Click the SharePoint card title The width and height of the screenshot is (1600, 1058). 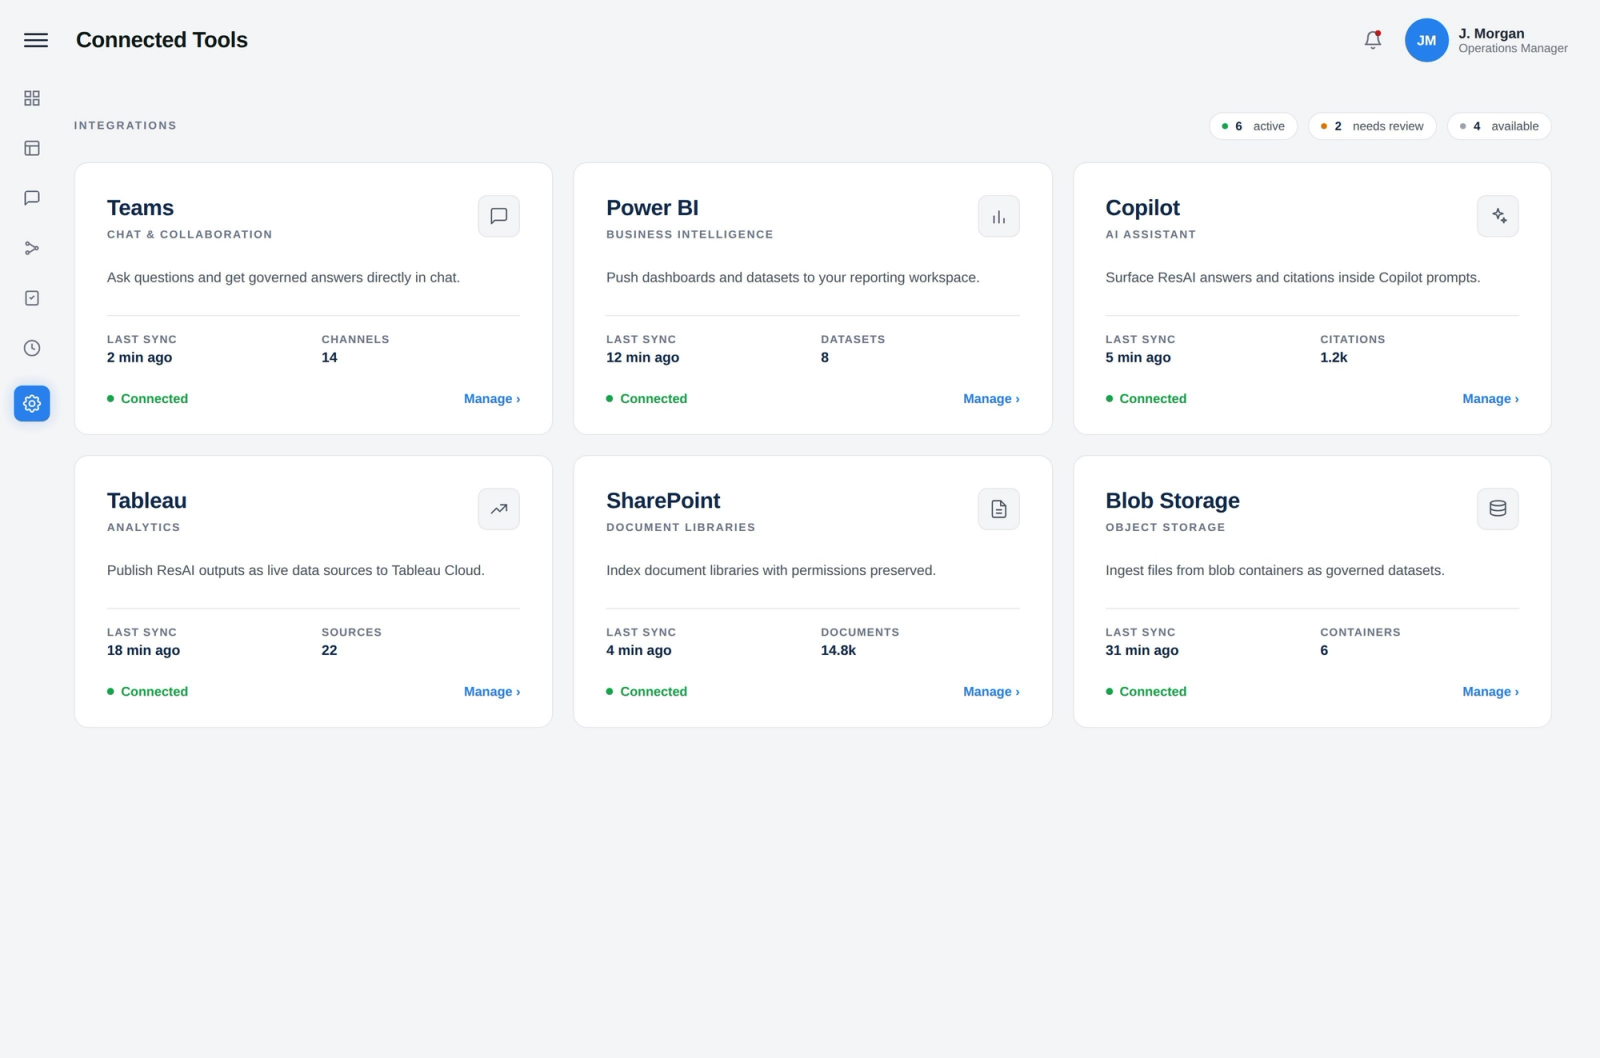click(663, 501)
